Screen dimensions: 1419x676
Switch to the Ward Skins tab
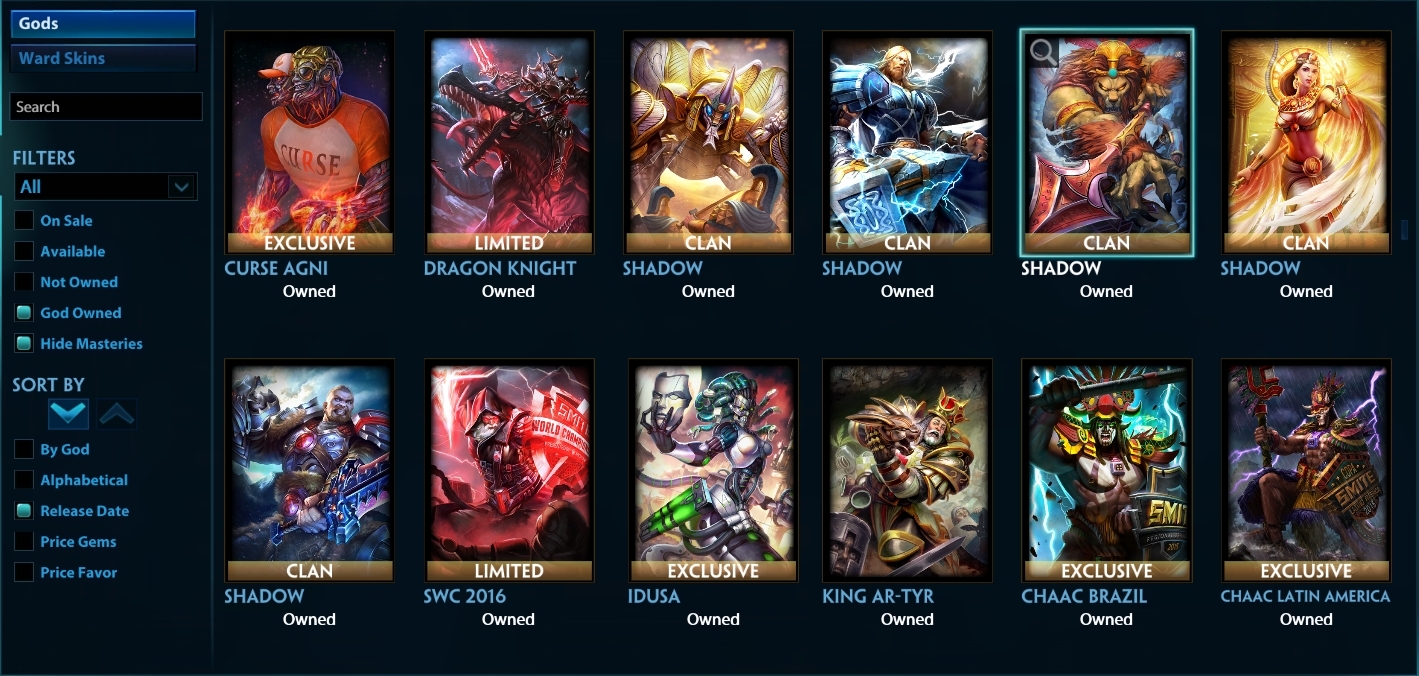[x=103, y=58]
